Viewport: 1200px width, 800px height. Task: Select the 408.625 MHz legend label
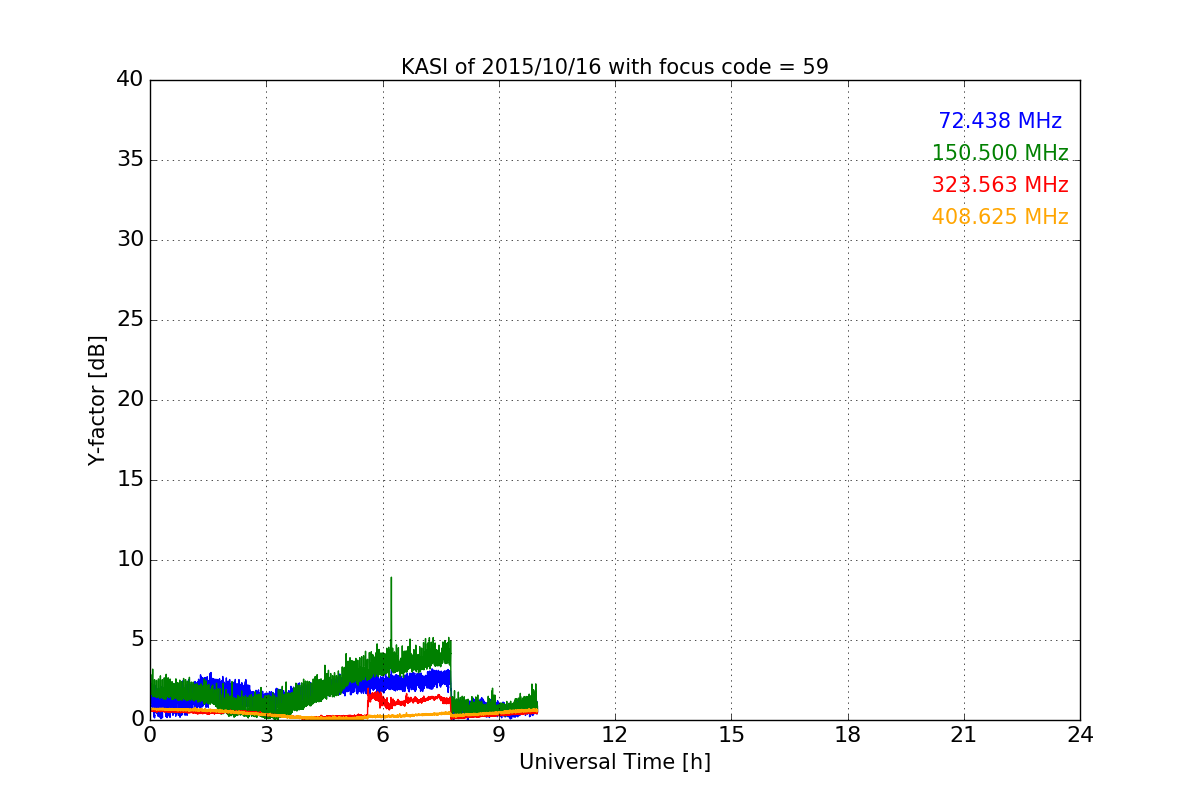click(x=1000, y=217)
